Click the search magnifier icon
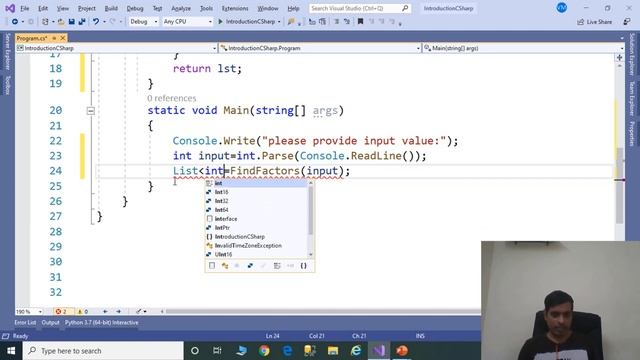 coord(405,8)
